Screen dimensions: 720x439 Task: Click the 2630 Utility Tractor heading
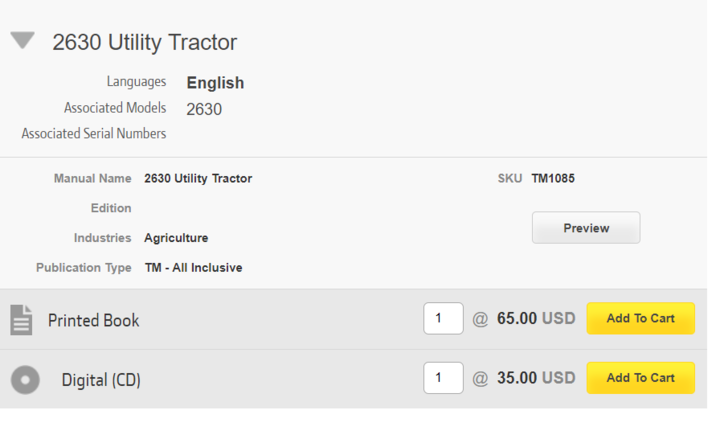click(145, 42)
